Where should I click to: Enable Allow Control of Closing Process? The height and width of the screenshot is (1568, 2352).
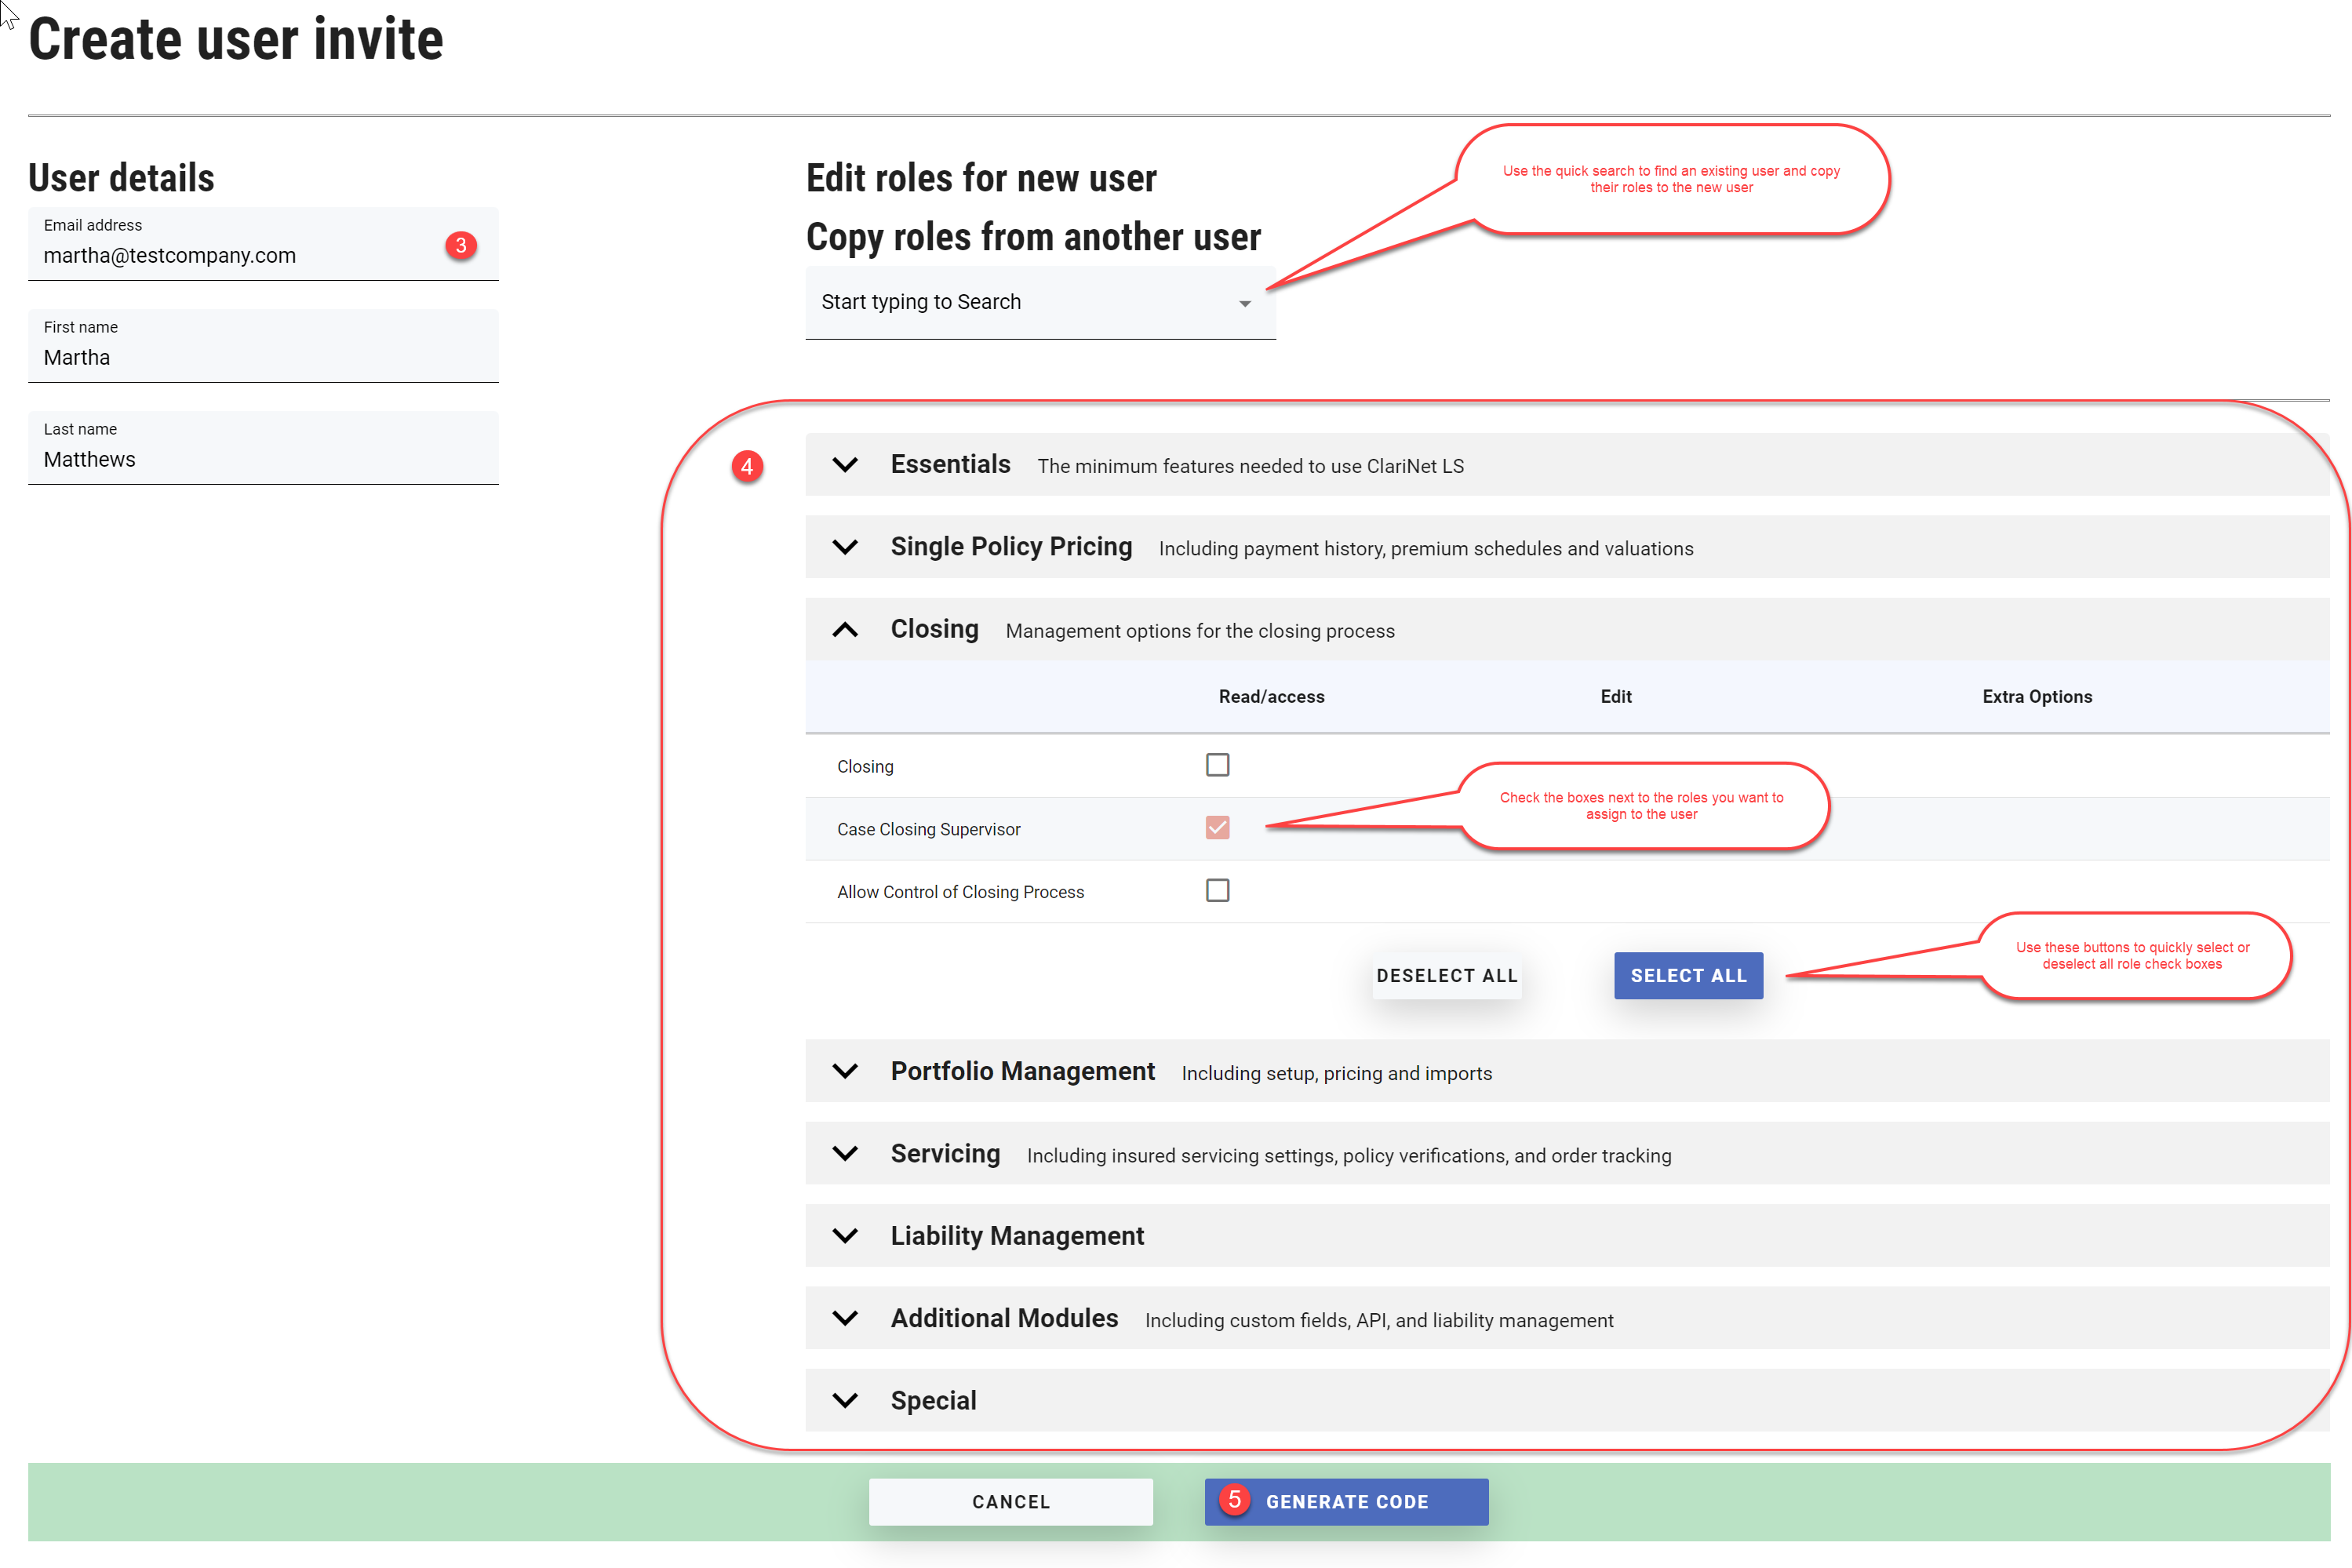point(1217,890)
